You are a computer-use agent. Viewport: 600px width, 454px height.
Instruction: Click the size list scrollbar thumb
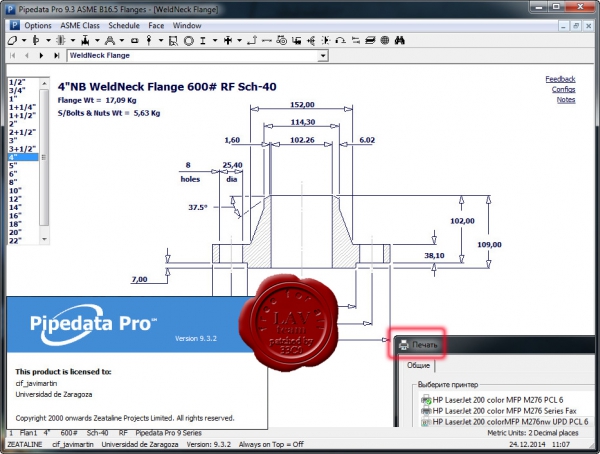click(x=44, y=157)
